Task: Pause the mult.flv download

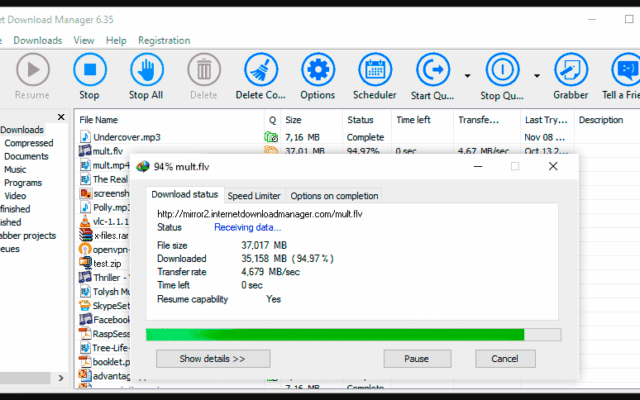Action: point(417,359)
